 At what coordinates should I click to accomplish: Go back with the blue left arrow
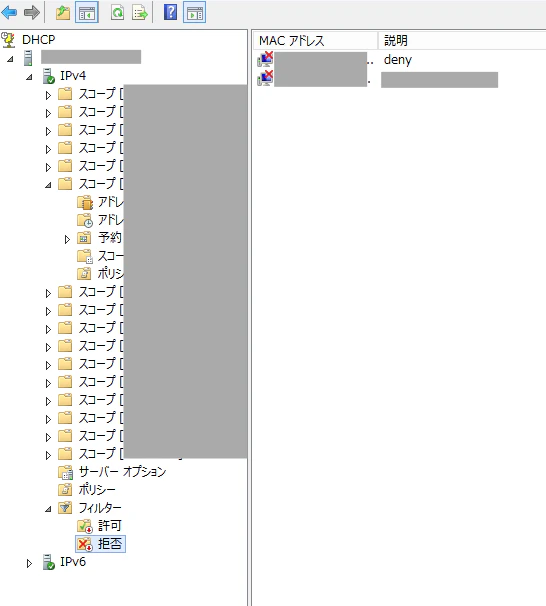tap(9, 12)
